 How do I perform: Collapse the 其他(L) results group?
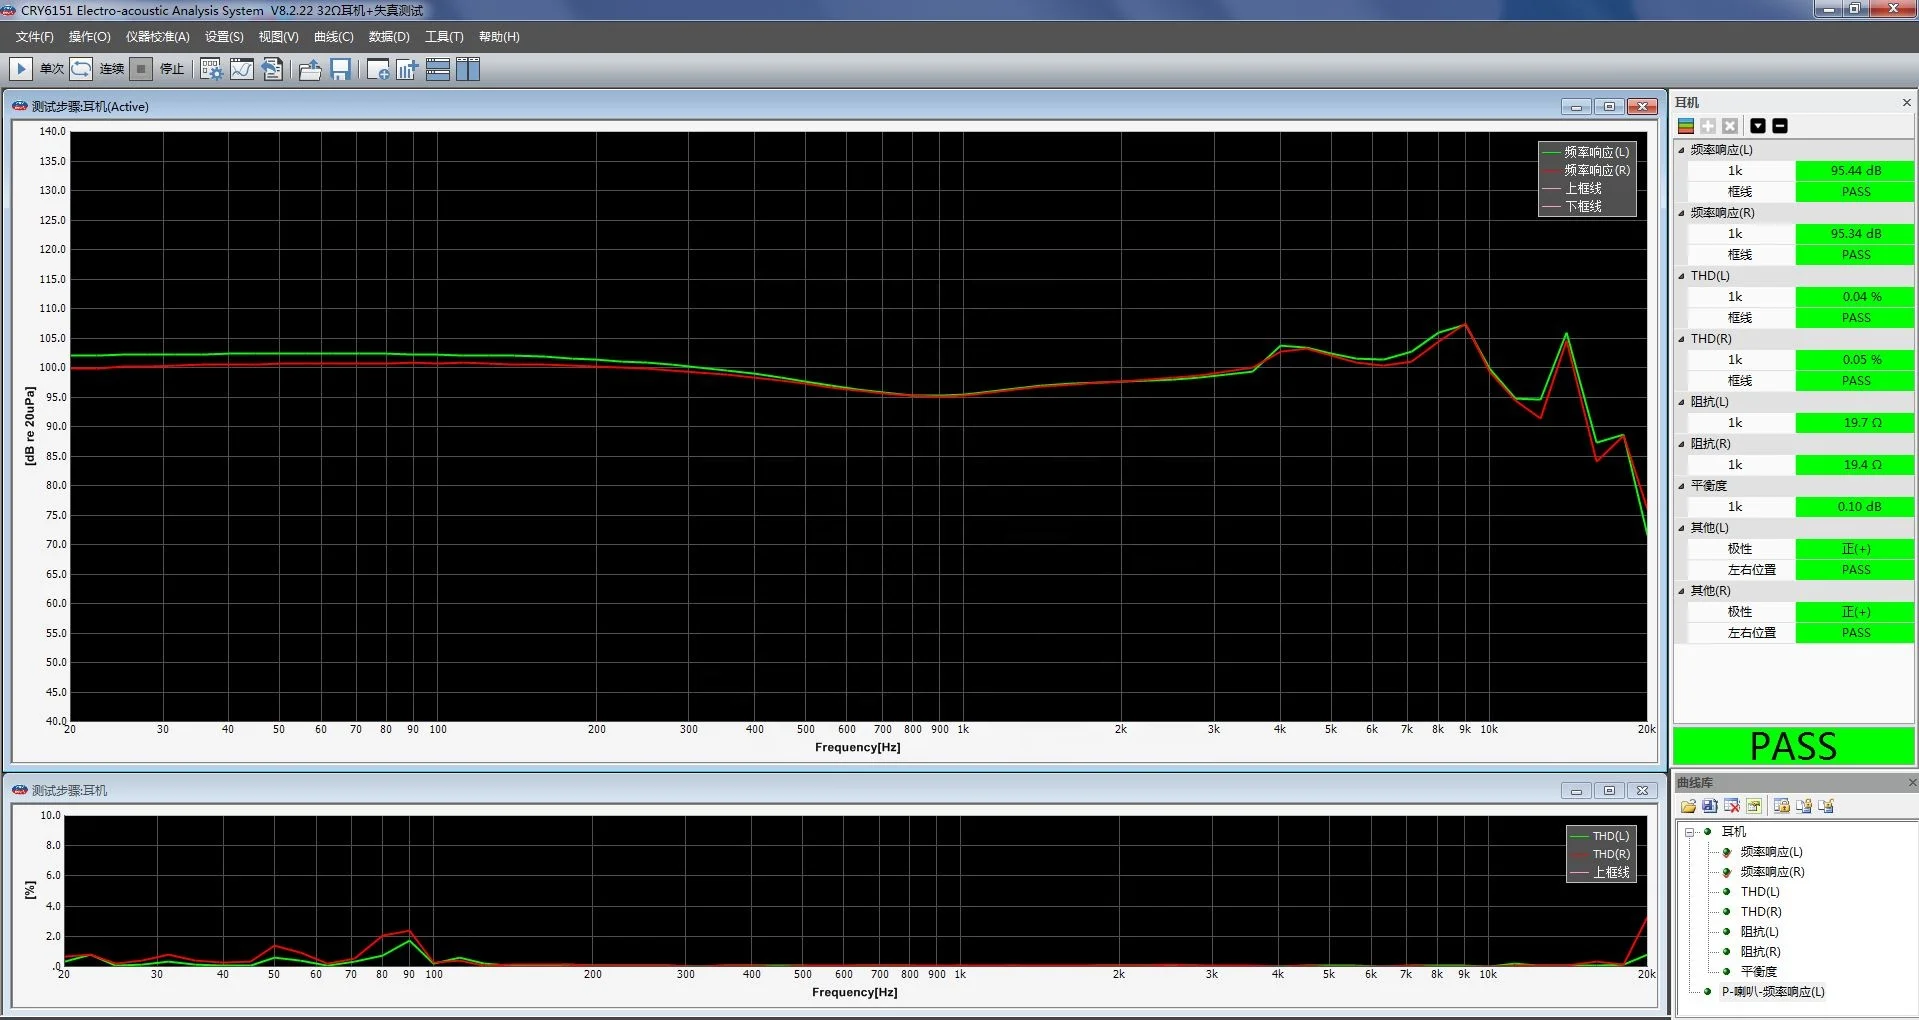[x=1681, y=528]
